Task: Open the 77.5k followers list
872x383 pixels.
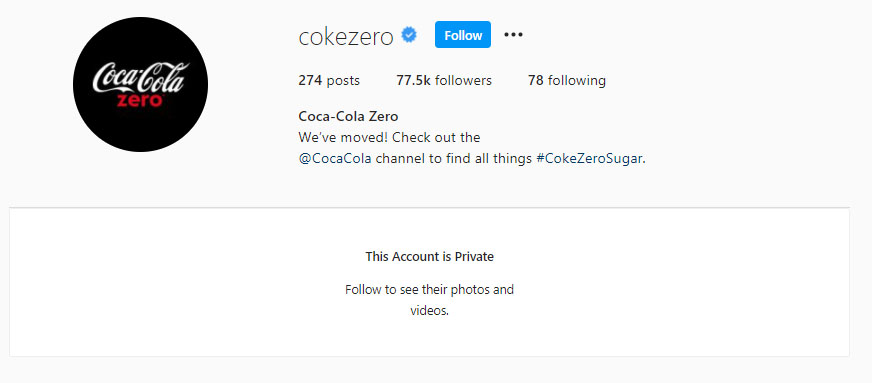Action: (444, 81)
